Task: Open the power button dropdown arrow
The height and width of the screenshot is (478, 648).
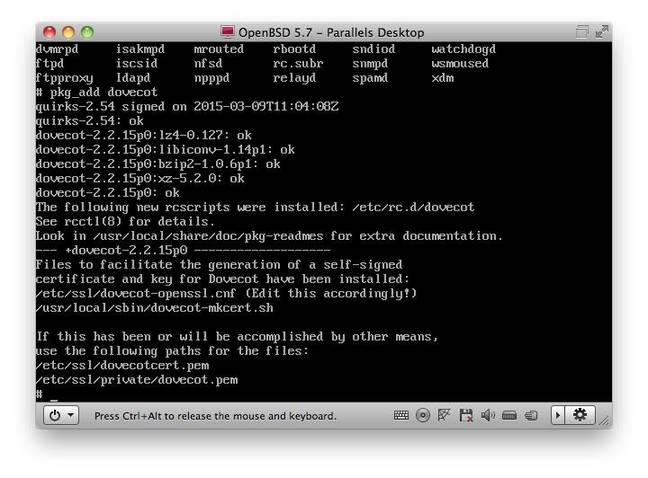Action: [71, 414]
